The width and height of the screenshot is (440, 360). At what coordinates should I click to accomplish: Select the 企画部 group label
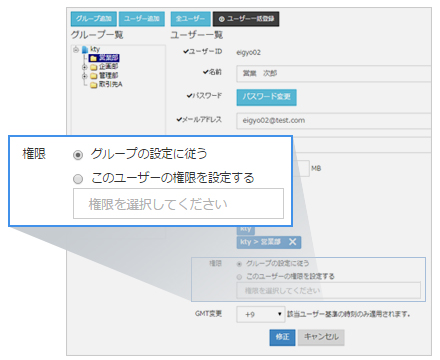[108, 67]
